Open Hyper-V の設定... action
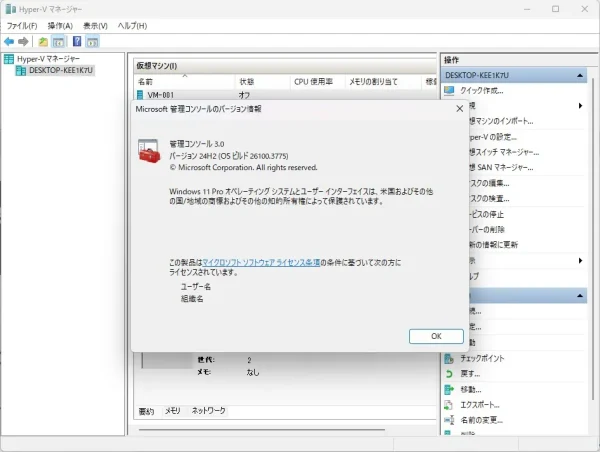 tap(493, 137)
